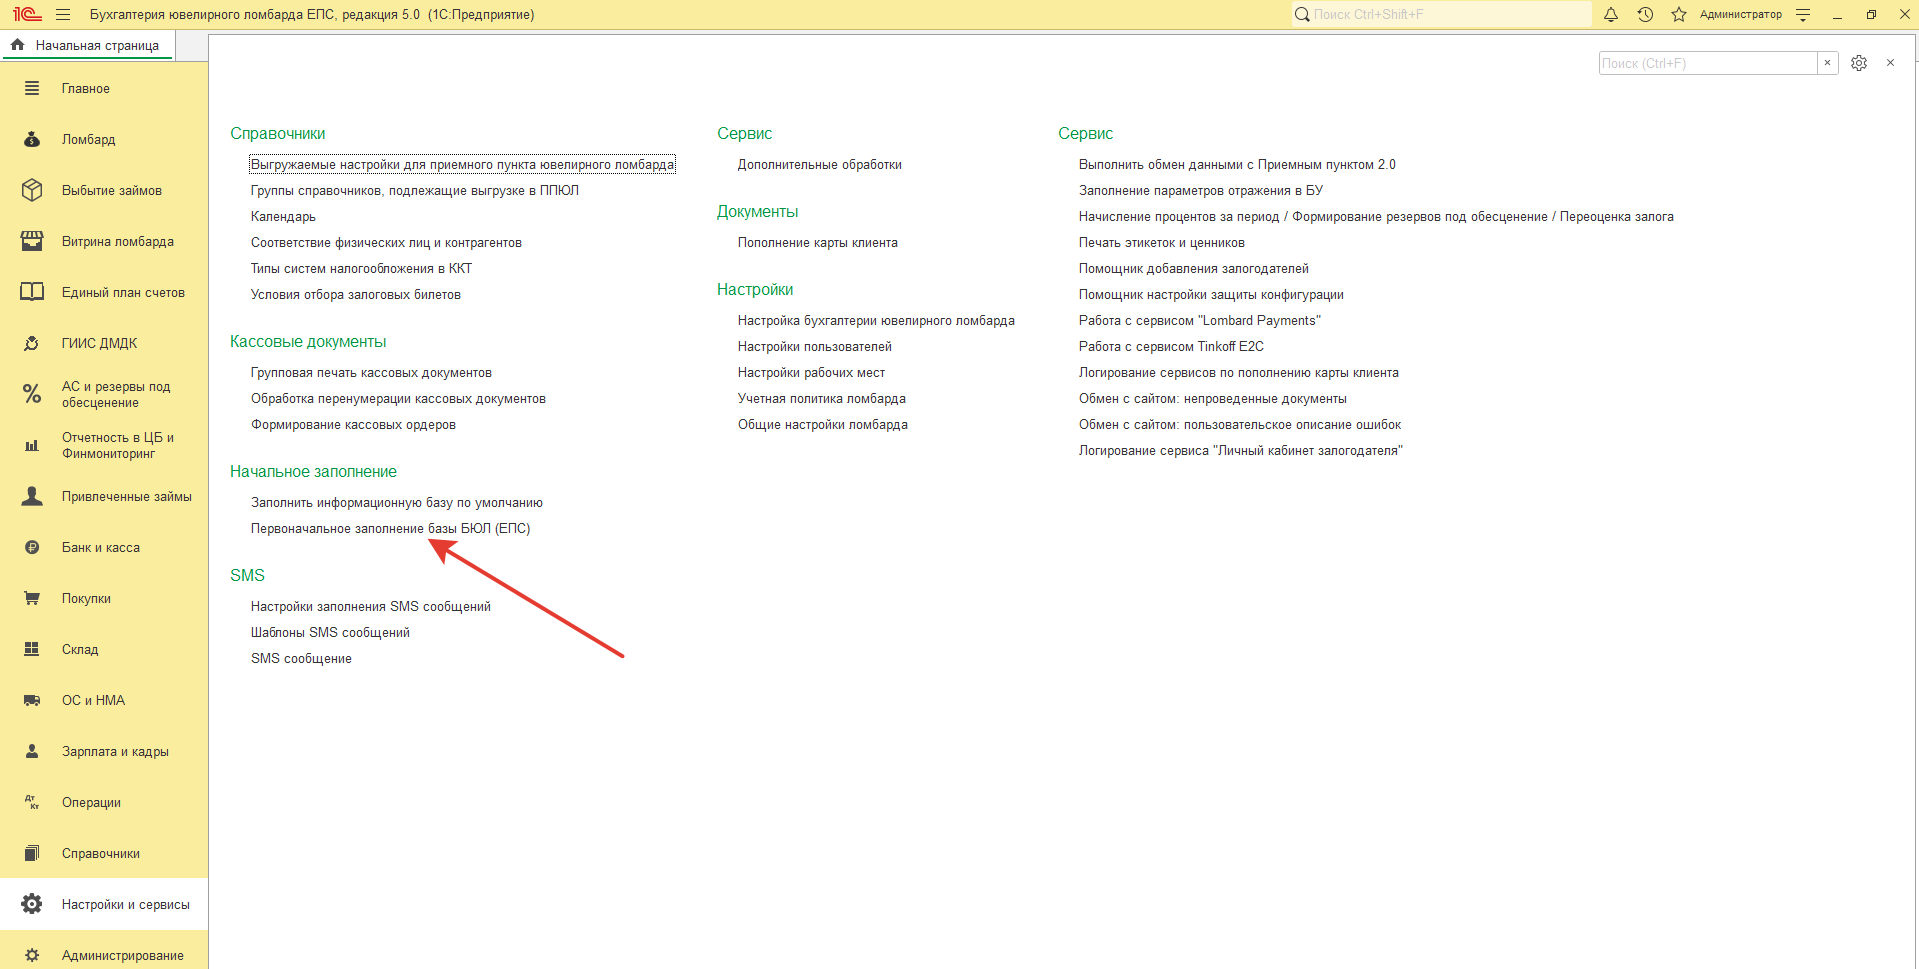Click the 1C logo icon
1919x969 pixels.
[27, 15]
